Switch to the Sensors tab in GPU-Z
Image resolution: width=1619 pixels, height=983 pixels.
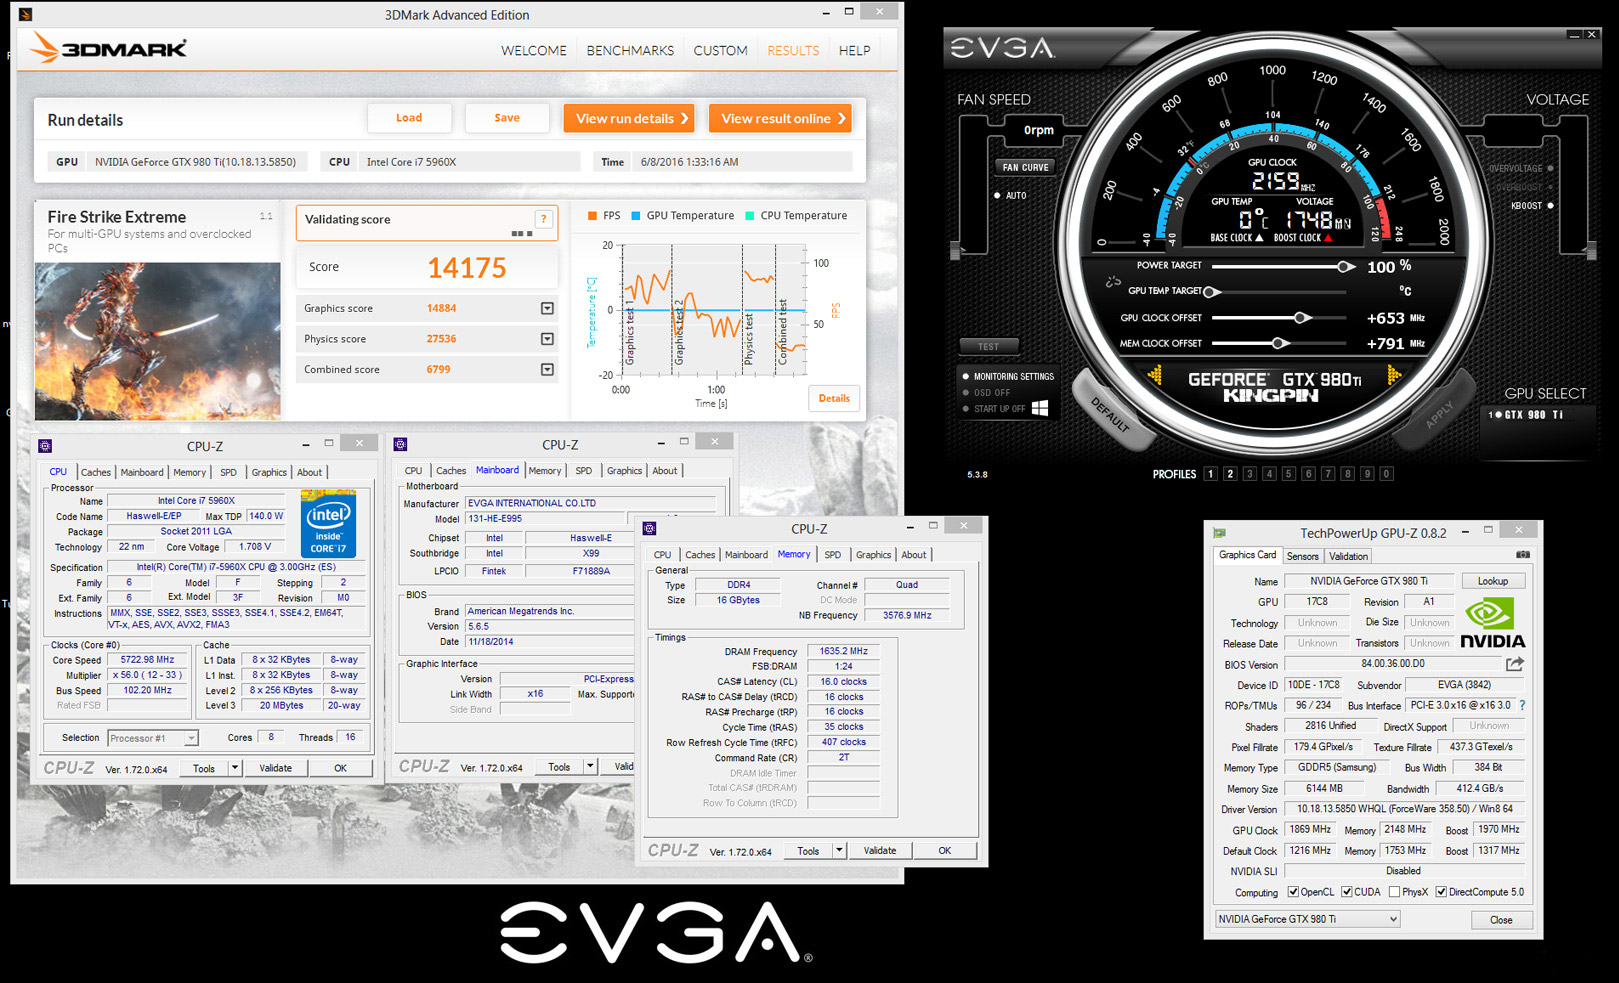click(x=1302, y=556)
